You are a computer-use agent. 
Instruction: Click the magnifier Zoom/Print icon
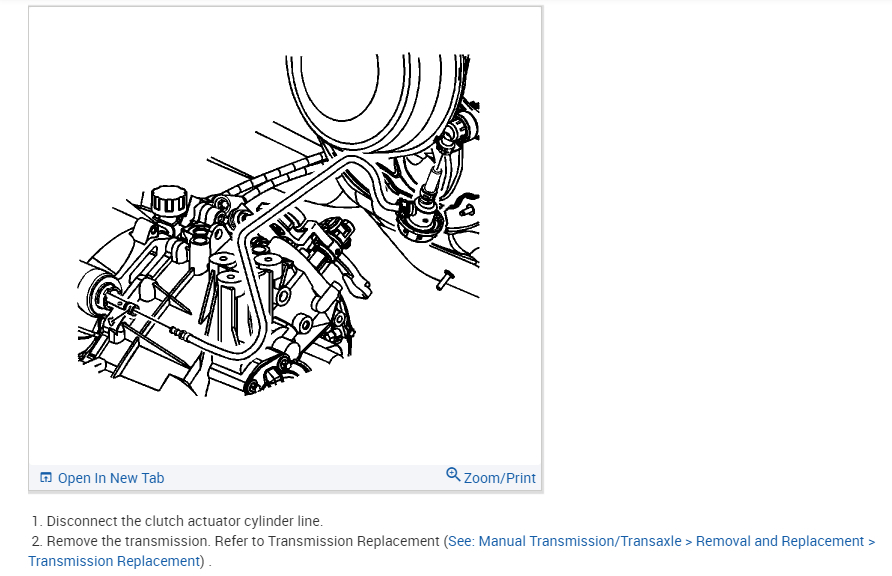(x=453, y=474)
